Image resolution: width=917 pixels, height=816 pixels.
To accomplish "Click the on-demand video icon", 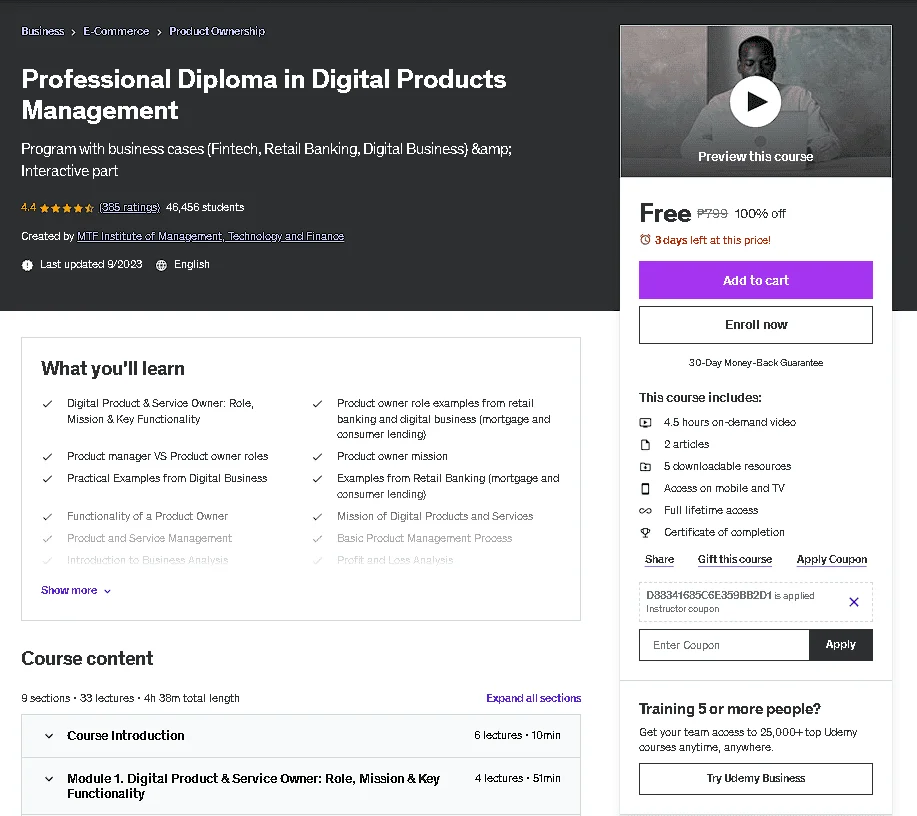I will pos(645,422).
